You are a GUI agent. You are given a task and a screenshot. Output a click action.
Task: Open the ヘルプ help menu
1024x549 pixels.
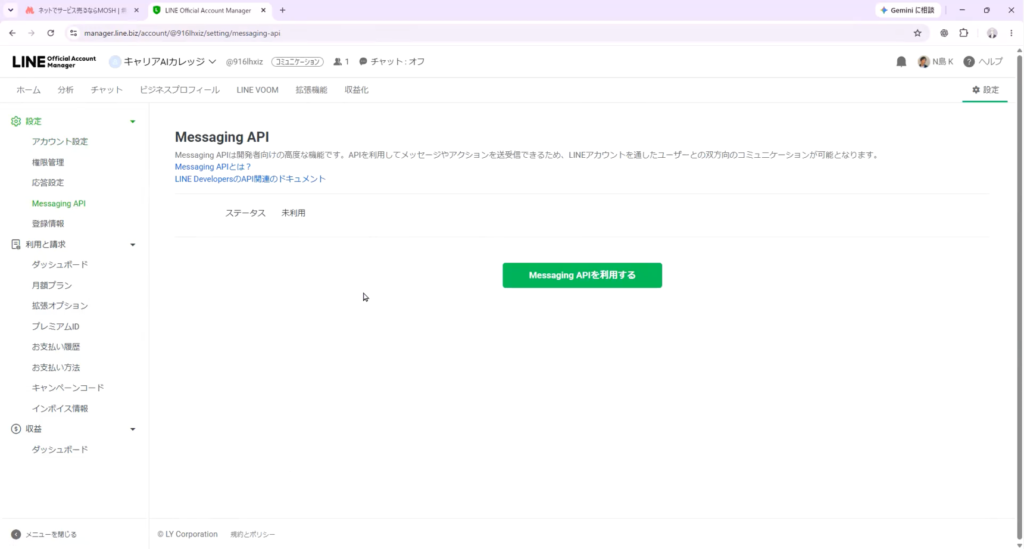tap(983, 61)
